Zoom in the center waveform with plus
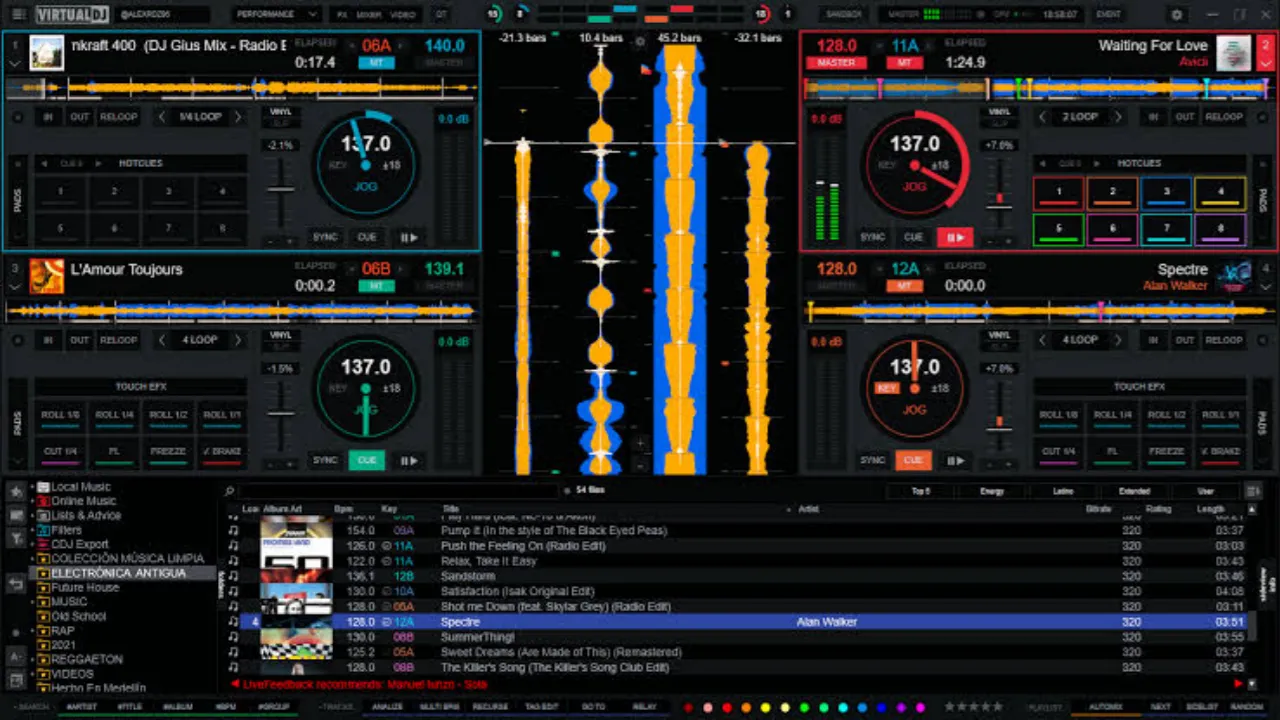The width and height of the screenshot is (1280, 720). [640, 442]
